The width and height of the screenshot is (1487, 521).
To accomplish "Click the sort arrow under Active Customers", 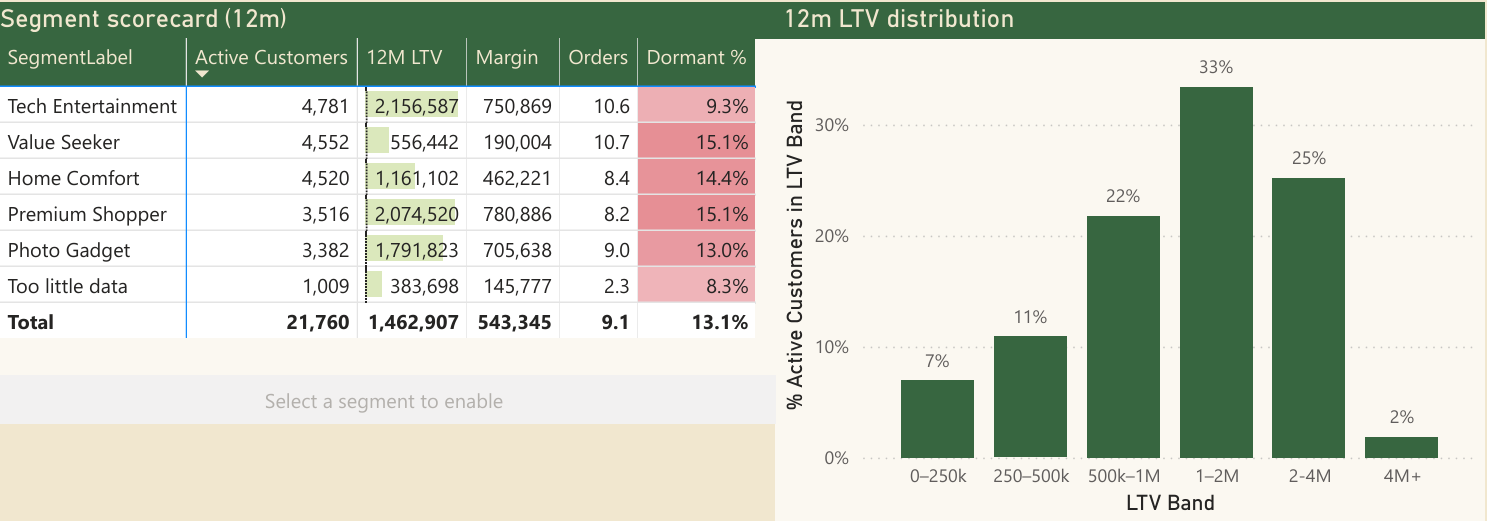I will point(202,75).
